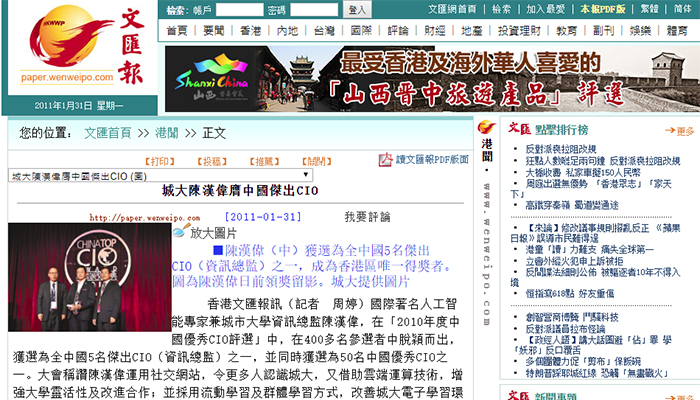Image resolution: width=700 pixels, height=400 pixels.
Task: Click the 密碼 password input field
Action: [314, 9]
